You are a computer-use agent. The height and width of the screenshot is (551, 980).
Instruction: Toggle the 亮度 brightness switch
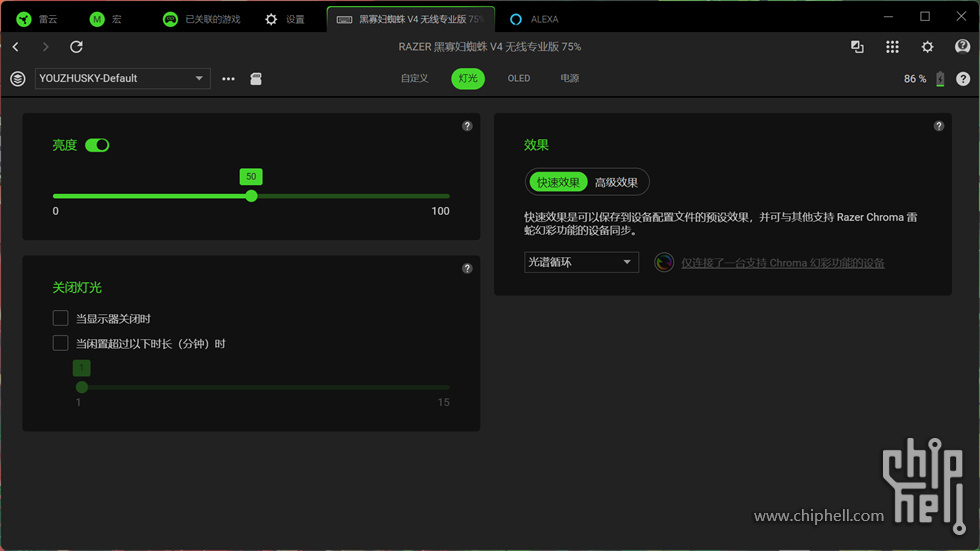pyautogui.click(x=97, y=145)
